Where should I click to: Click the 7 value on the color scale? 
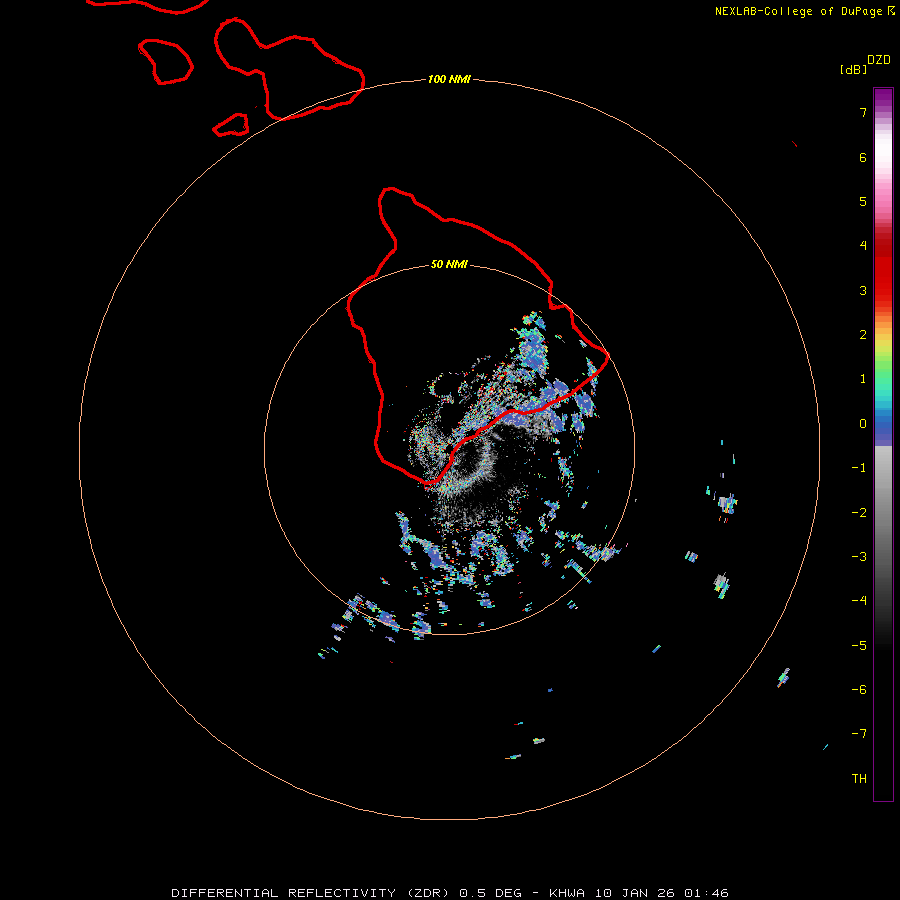point(863,112)
